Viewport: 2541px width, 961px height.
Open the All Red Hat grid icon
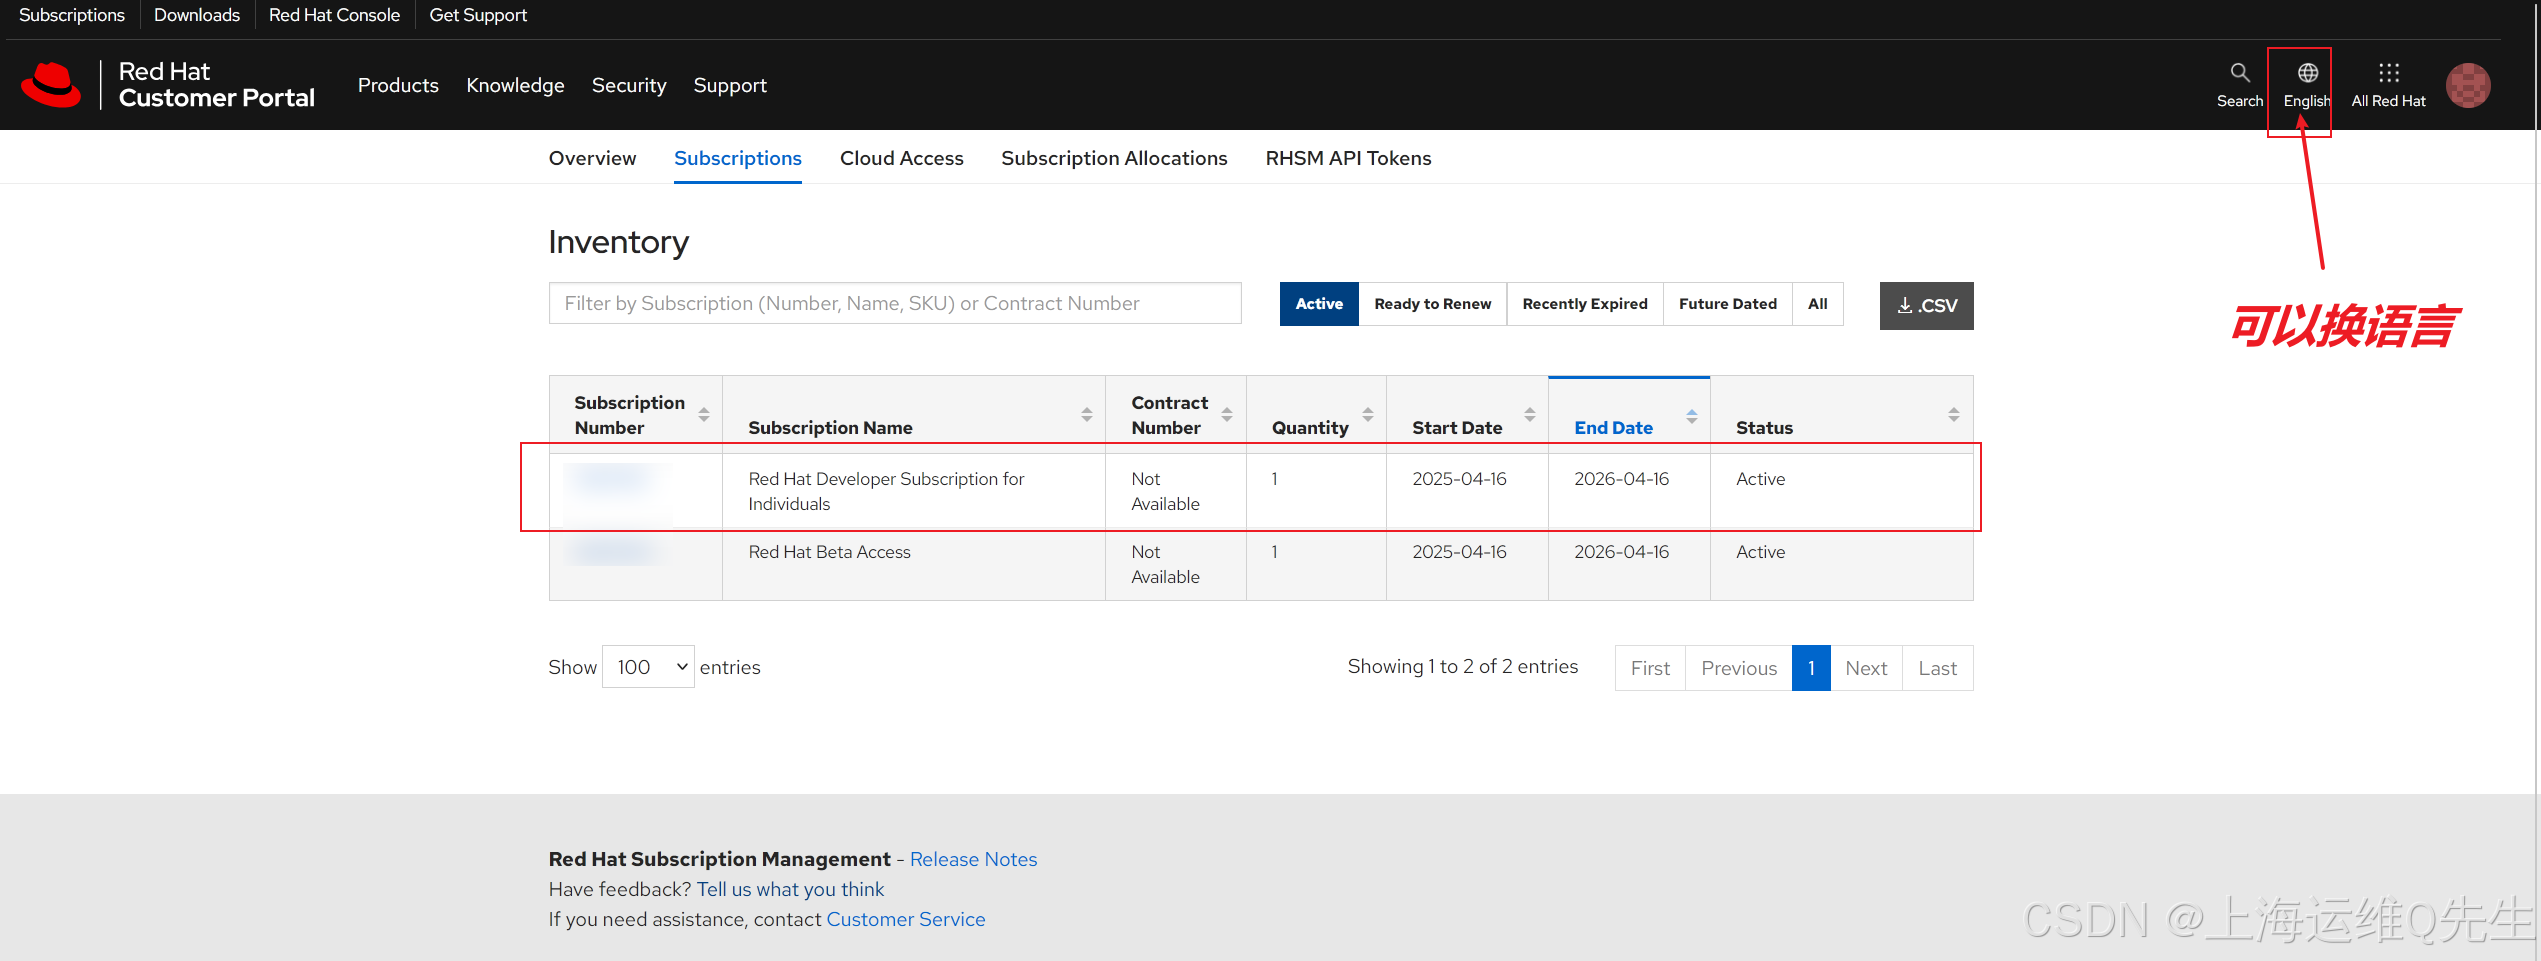pos(2388,73)
